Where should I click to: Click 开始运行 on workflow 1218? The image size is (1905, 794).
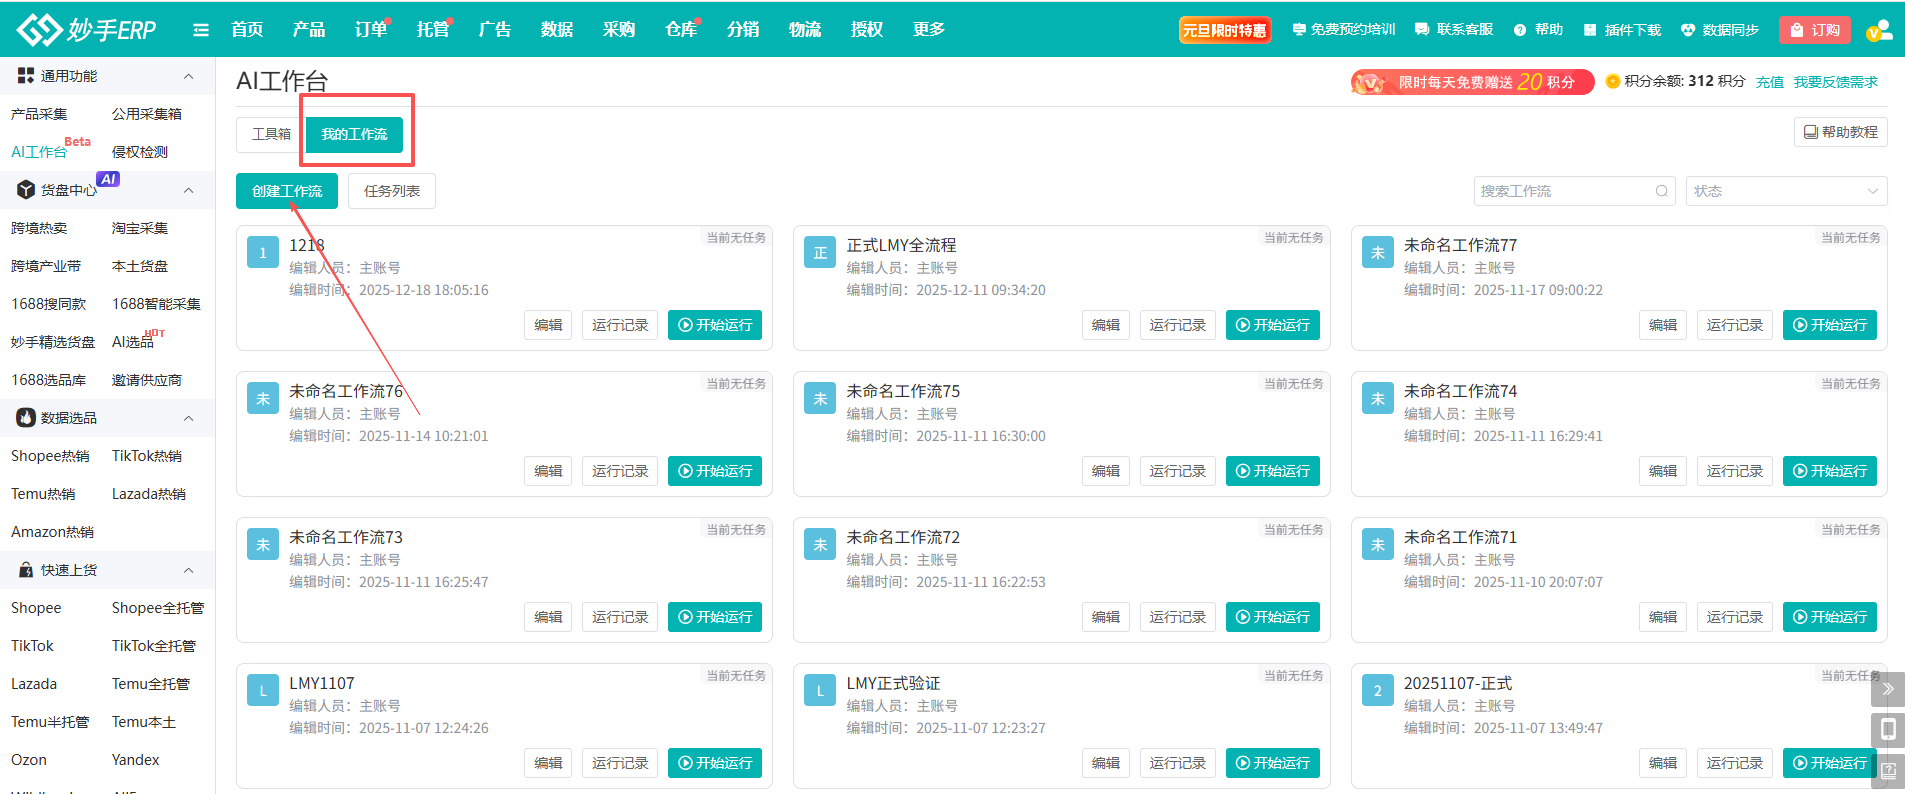(715, 325)
